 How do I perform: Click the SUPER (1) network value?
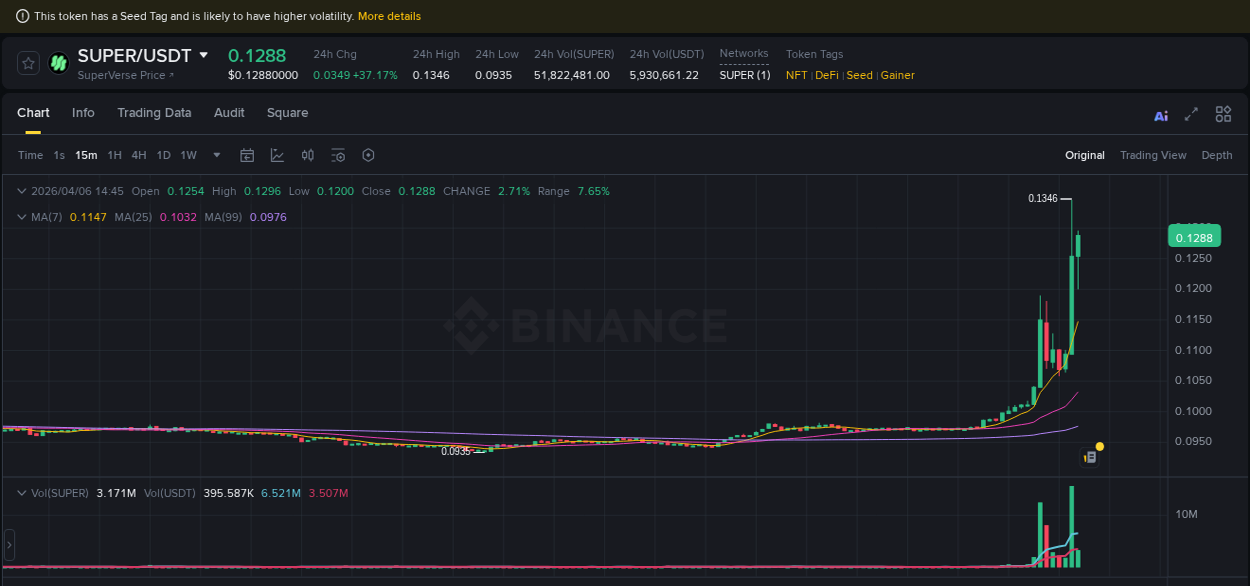745,75
